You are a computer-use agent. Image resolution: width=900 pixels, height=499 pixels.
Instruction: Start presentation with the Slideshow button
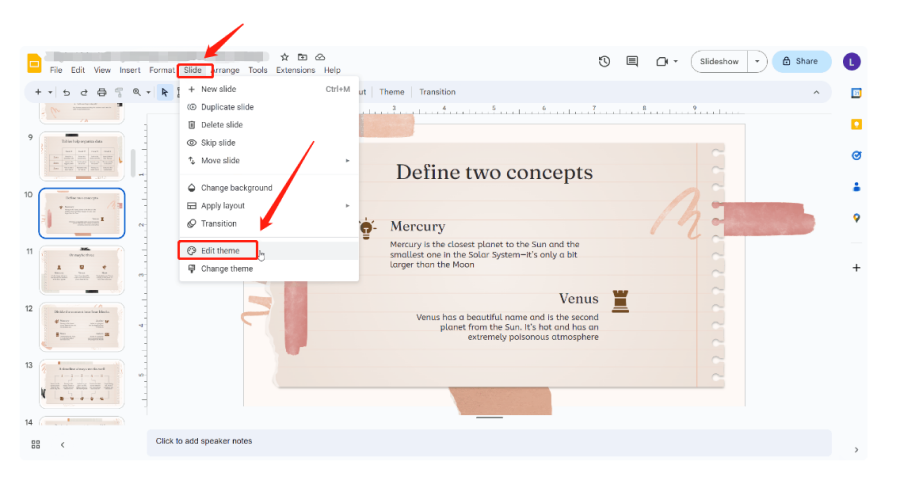[x=720, y=61]
